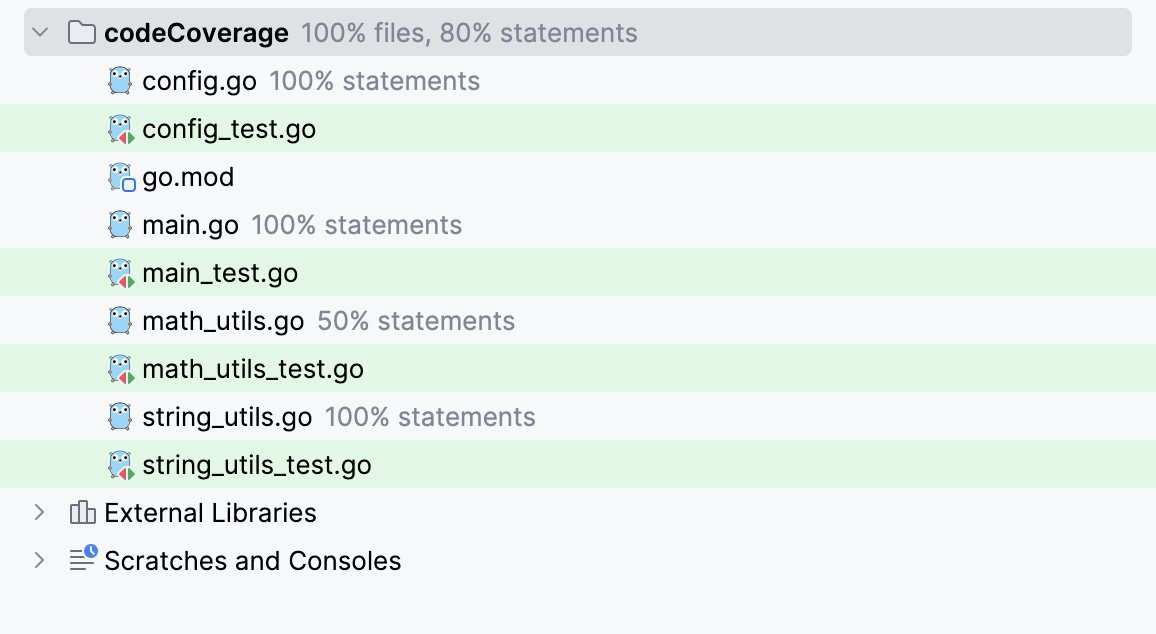Click the test file icon beside config_test.go
The image size is (1156, 634).
pos(119,128)
